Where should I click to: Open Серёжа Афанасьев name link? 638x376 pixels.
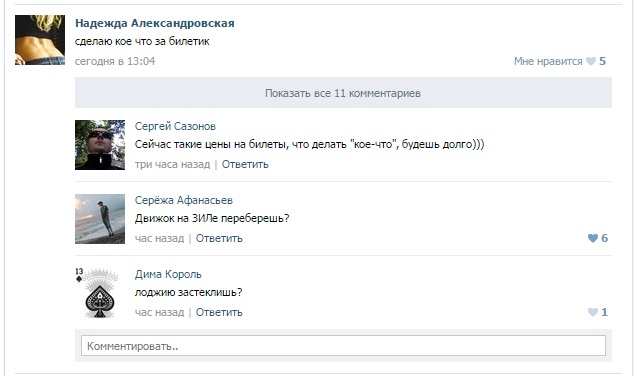click(184, 200)
